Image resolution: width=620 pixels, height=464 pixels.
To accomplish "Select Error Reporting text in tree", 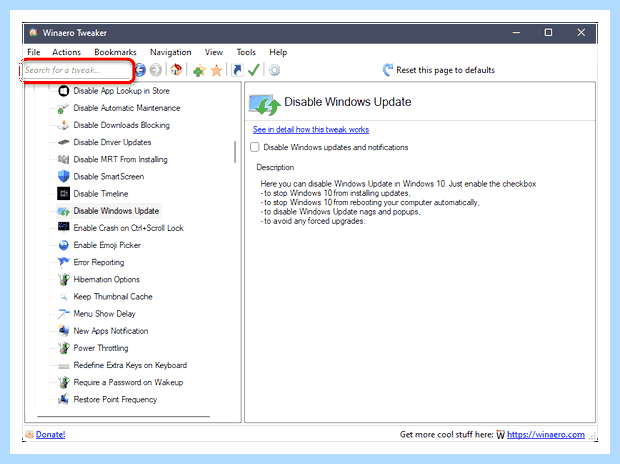I will tap(99, 262).
